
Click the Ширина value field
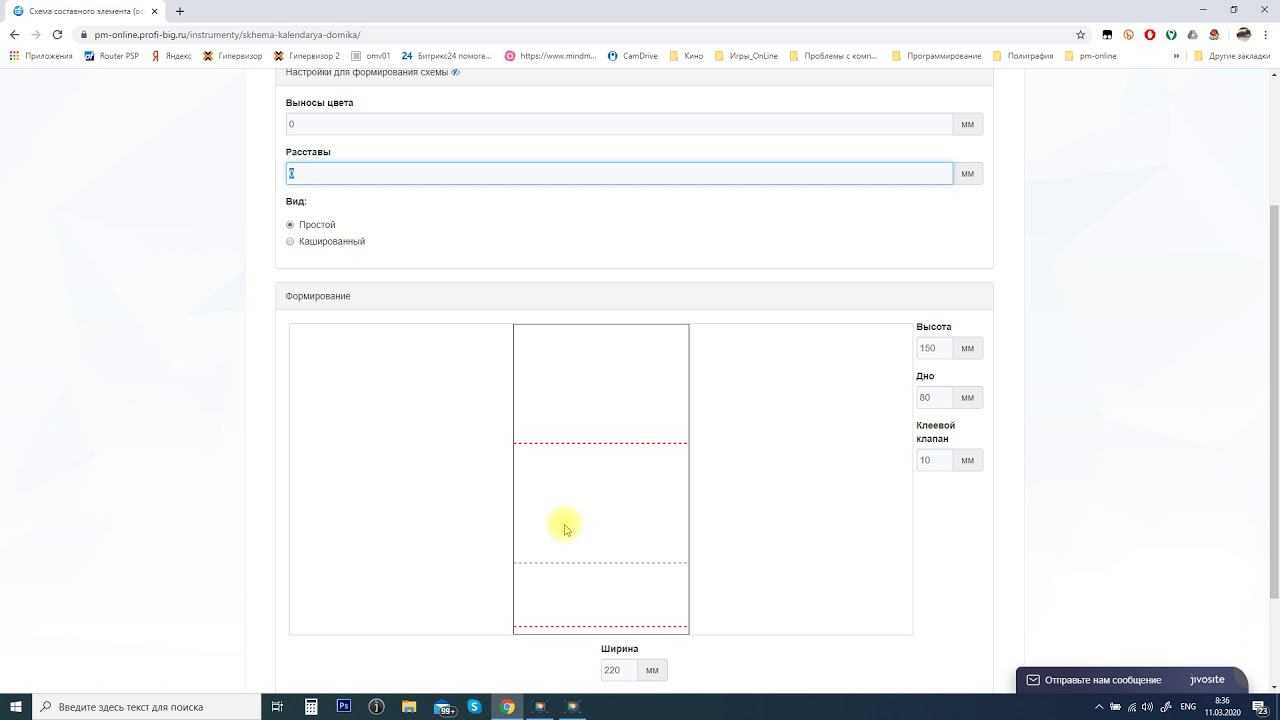[619, 670]
